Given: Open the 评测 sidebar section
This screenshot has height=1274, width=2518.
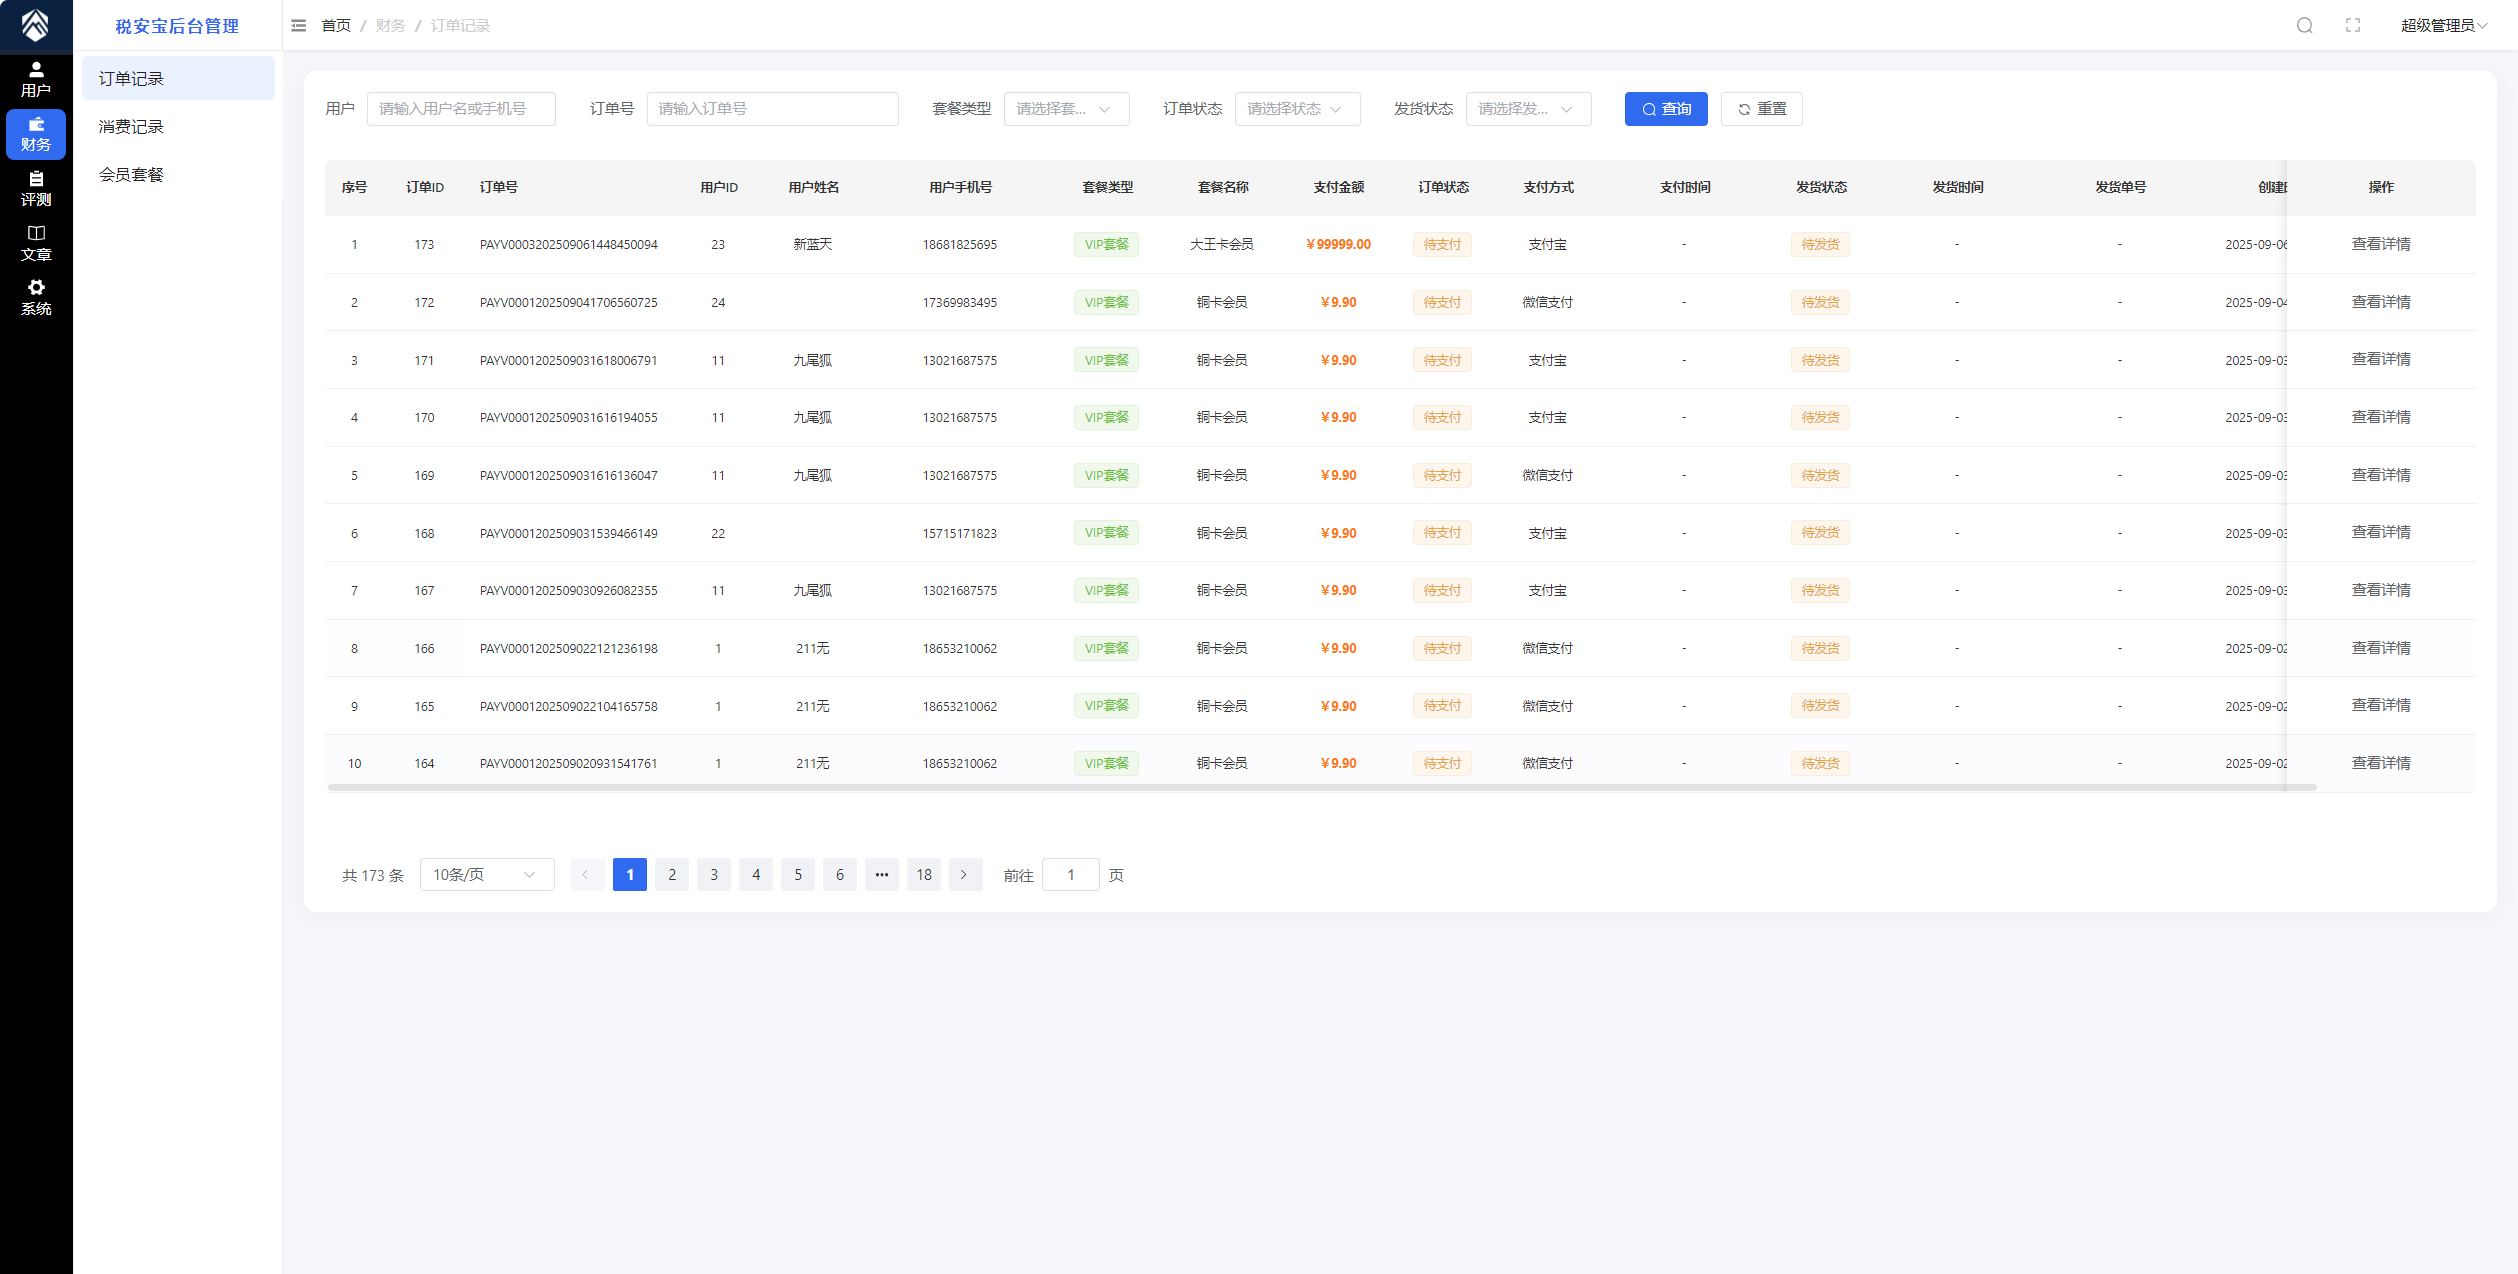Looking at the screenshot, I should (x=36, y=188).
